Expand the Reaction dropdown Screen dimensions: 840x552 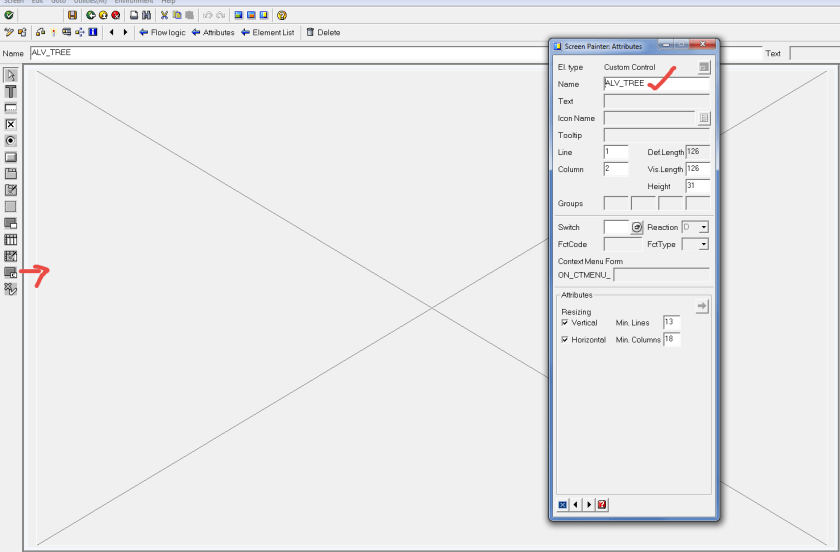[703, 227]
